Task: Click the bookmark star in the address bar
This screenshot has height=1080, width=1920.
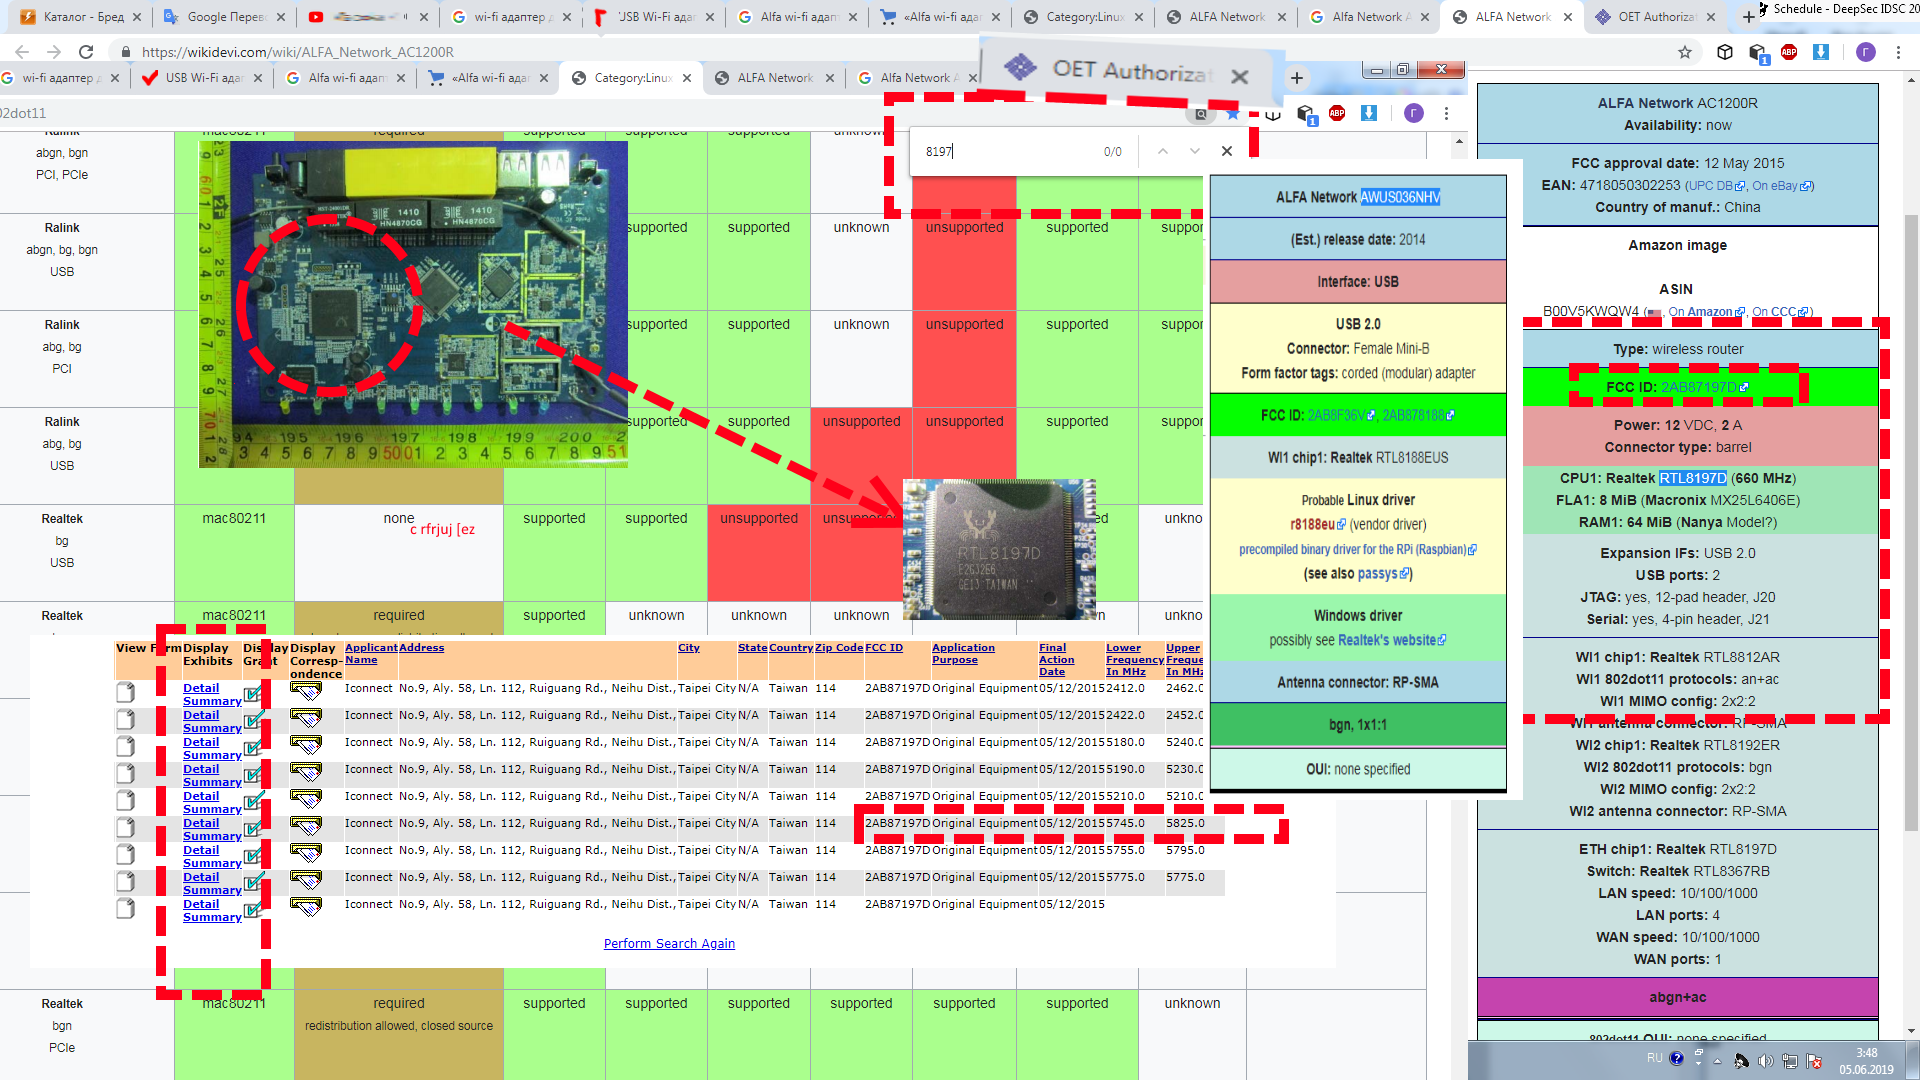Action: (x=1685, y=52)
